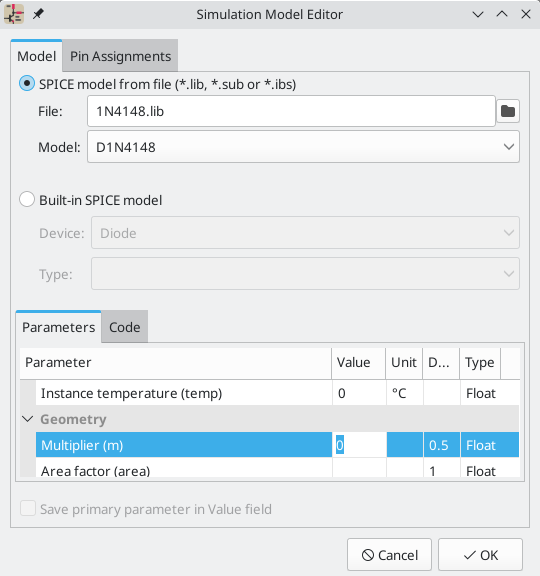Click the Value column header
Image resolution: width=540 pixels, height=576 pixels.
click(x=359, y=363)
